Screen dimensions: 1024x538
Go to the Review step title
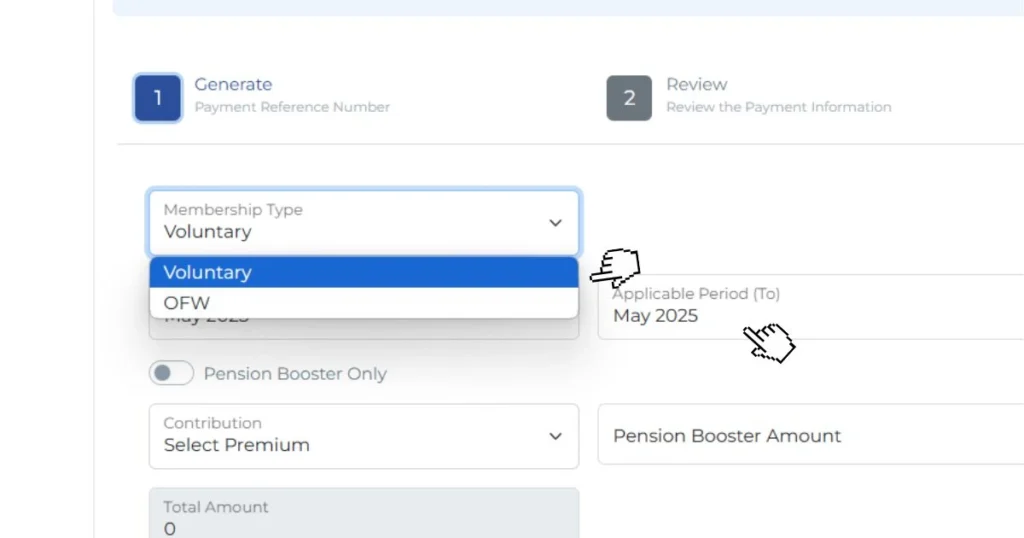[x=696, y=84]
